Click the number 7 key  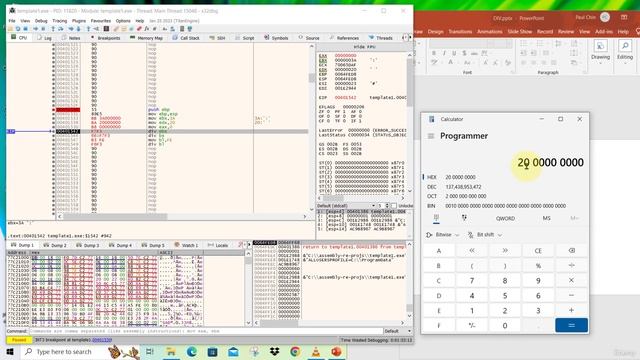[472, 280]
